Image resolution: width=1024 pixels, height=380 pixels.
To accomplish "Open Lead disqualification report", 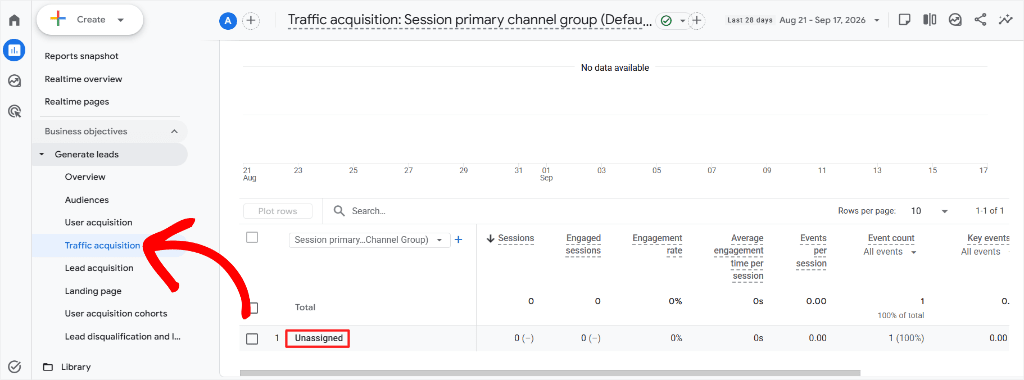I will [123, 337].
